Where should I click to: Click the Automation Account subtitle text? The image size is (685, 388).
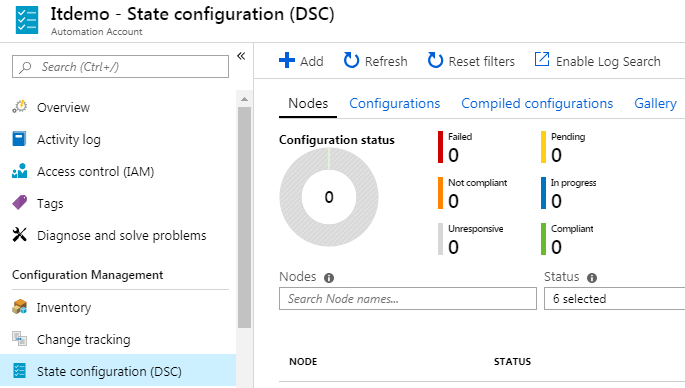point(97,31)
